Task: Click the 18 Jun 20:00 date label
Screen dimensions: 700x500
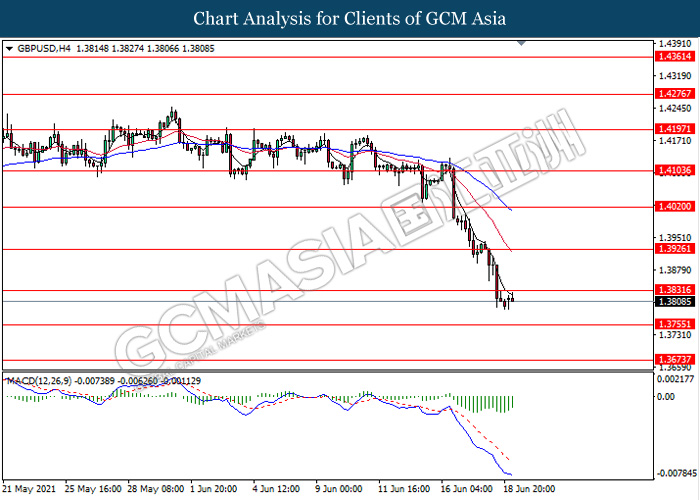Action: pyautogui.click(x=529, y=489)
